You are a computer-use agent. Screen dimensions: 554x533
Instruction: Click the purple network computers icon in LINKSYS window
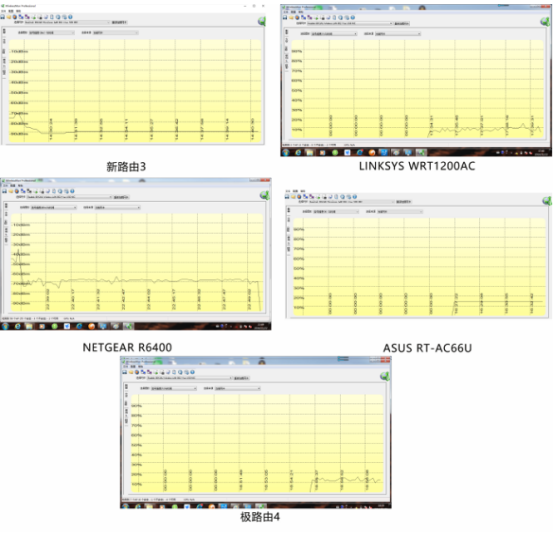[x=310, y=17]
